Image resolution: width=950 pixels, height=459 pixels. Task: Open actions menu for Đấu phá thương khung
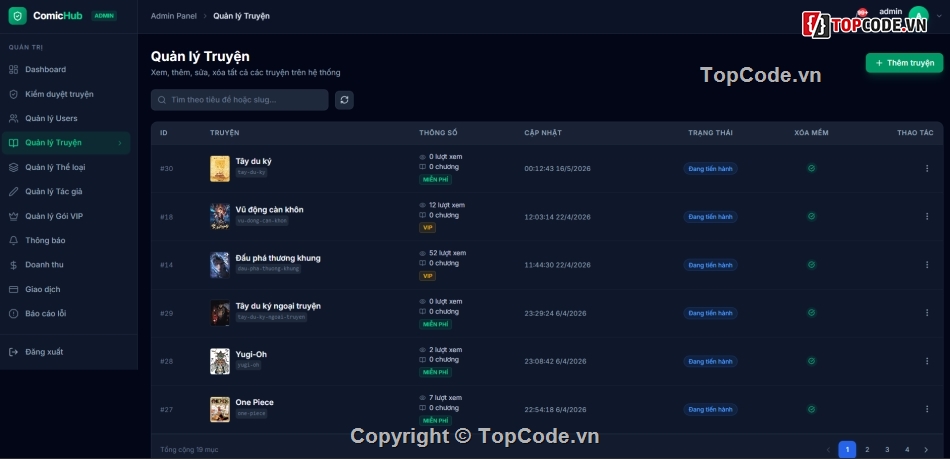coord(926,265)
